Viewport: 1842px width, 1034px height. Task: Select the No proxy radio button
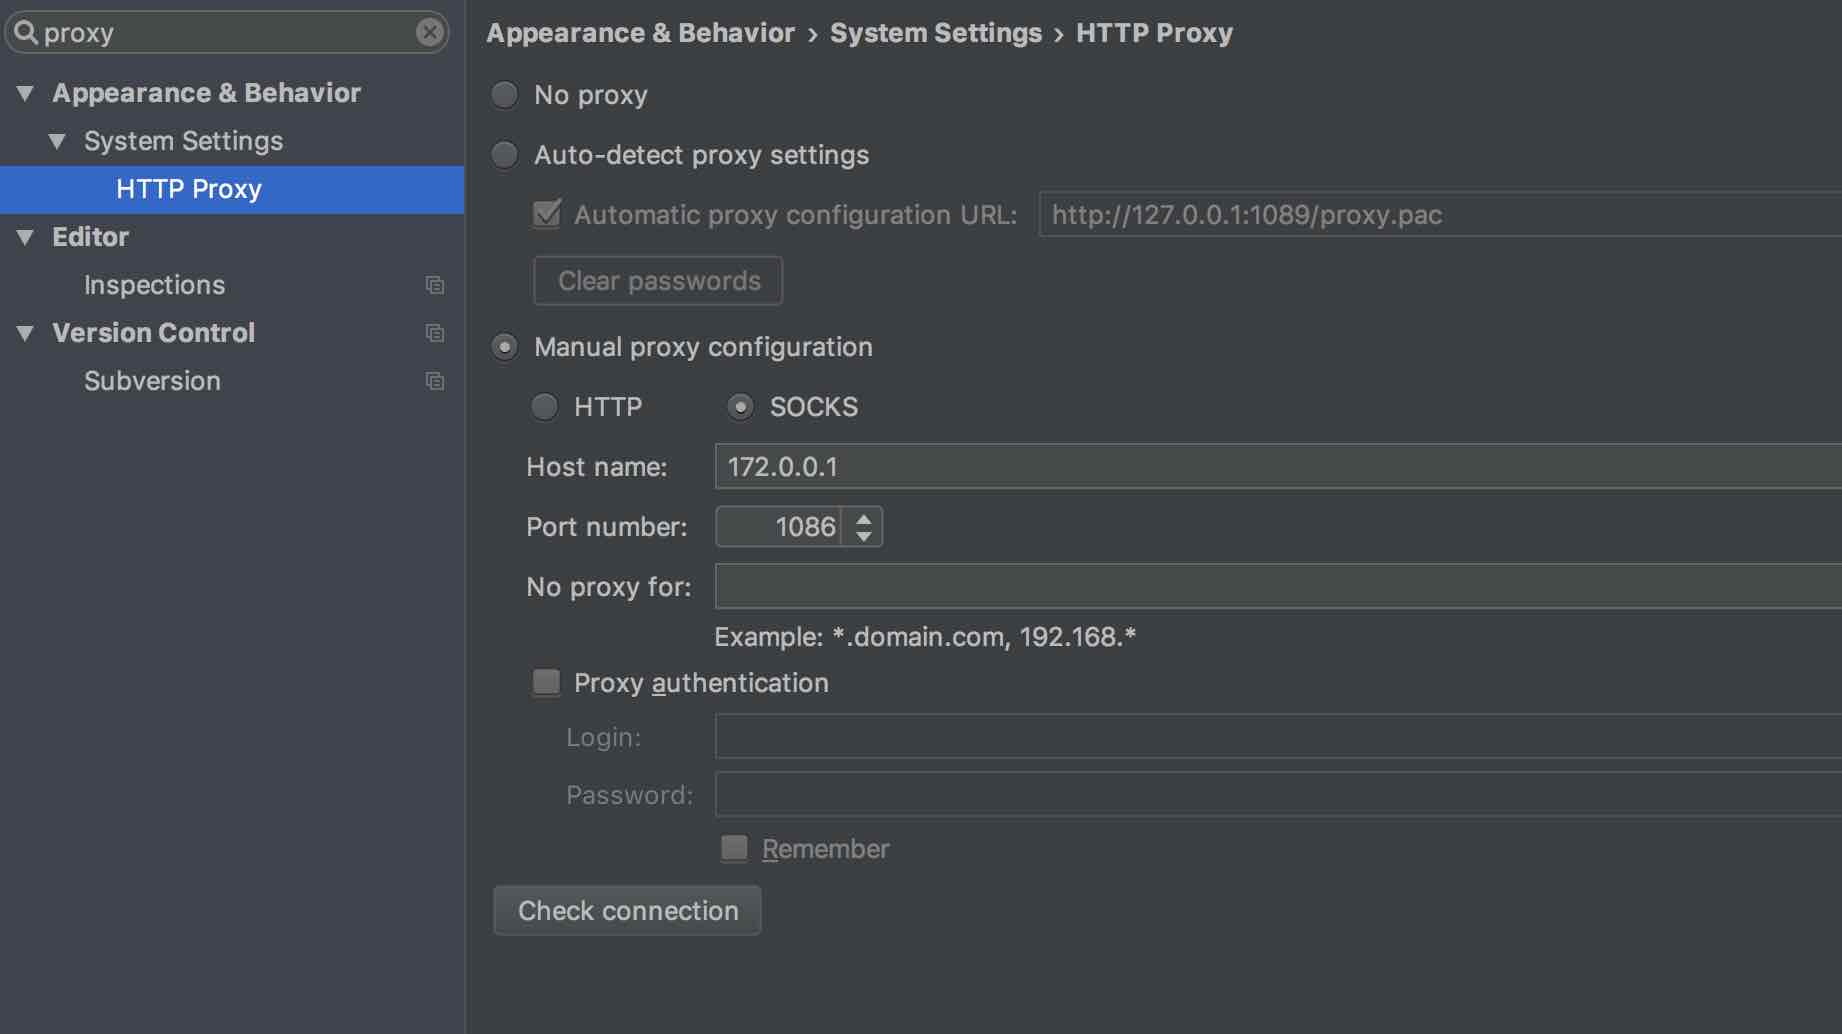point(504,95)
